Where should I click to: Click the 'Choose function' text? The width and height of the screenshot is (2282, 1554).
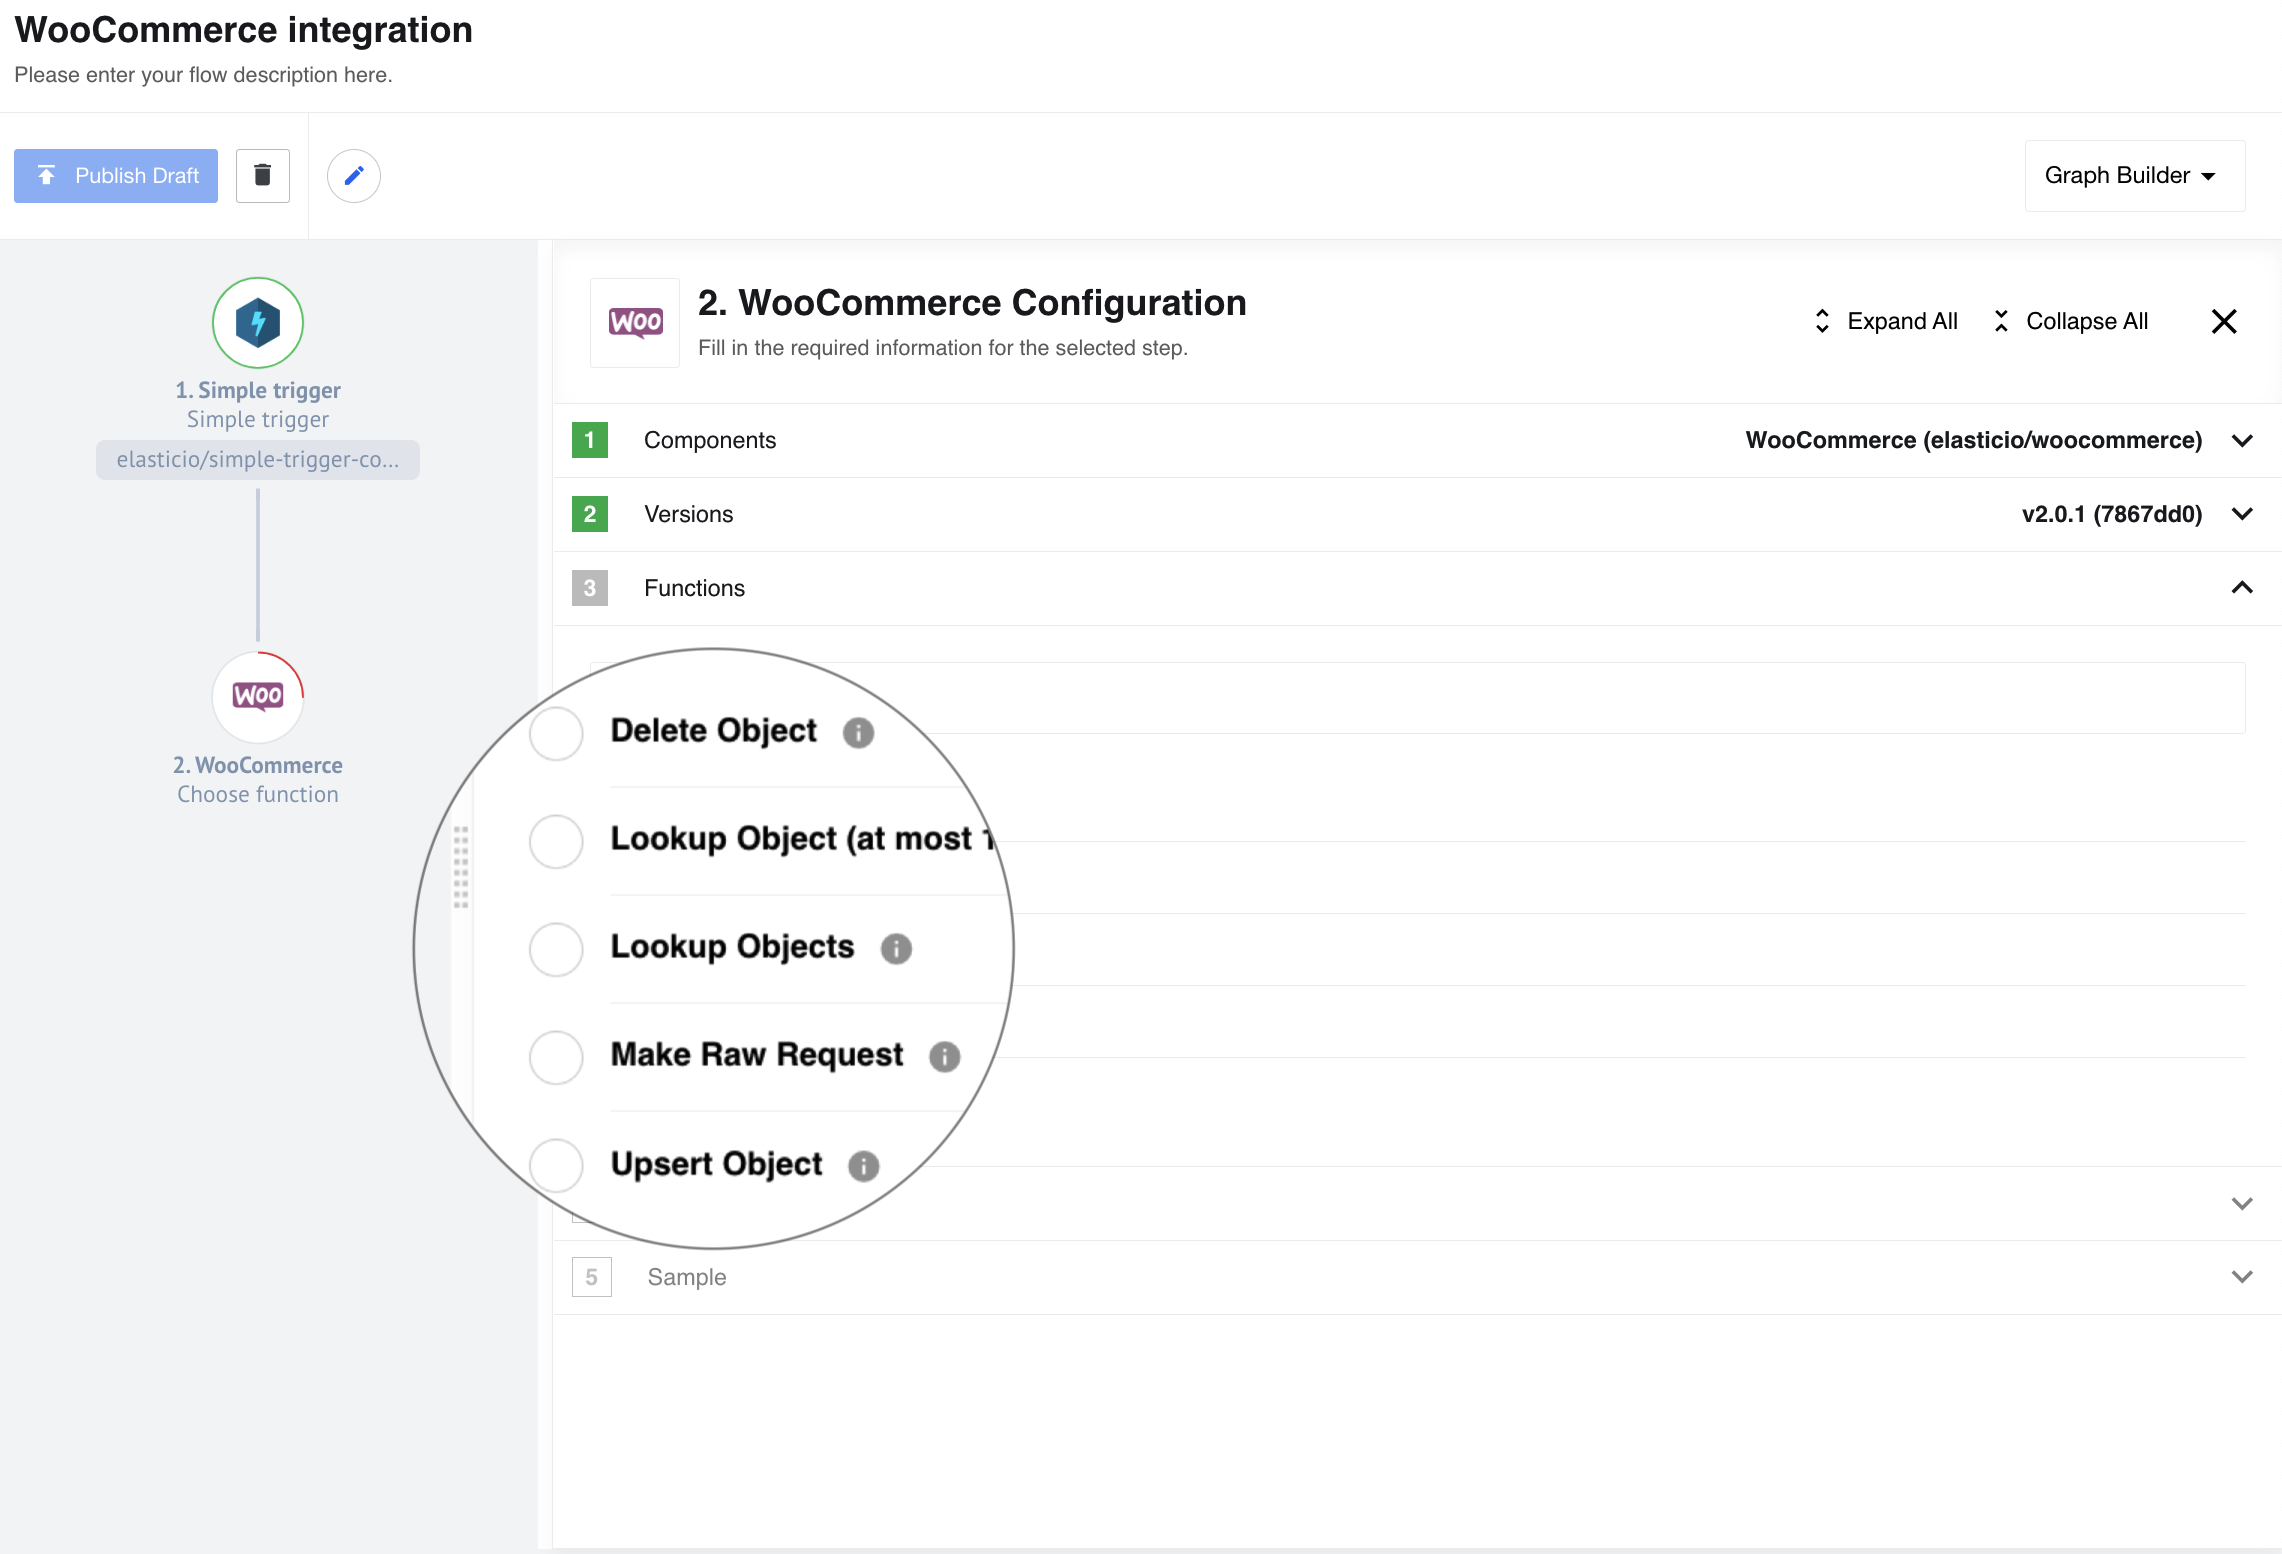click(258, 794)
